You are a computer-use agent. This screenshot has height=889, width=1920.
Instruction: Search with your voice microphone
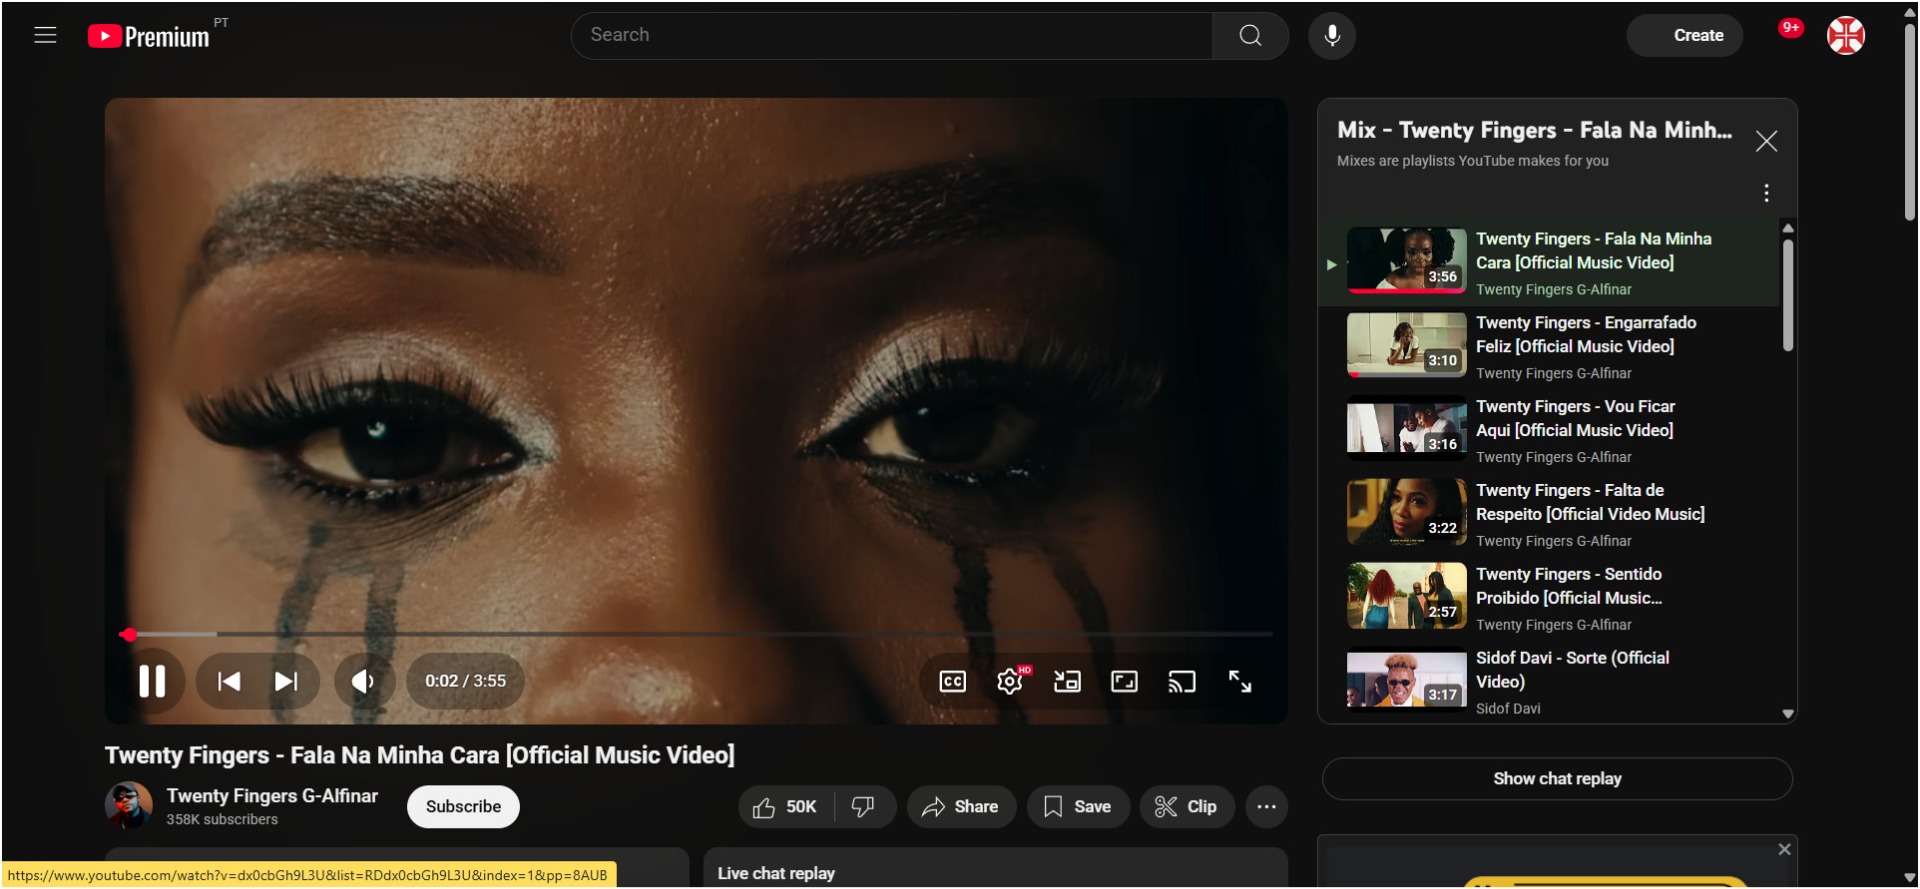[1332, 35]
